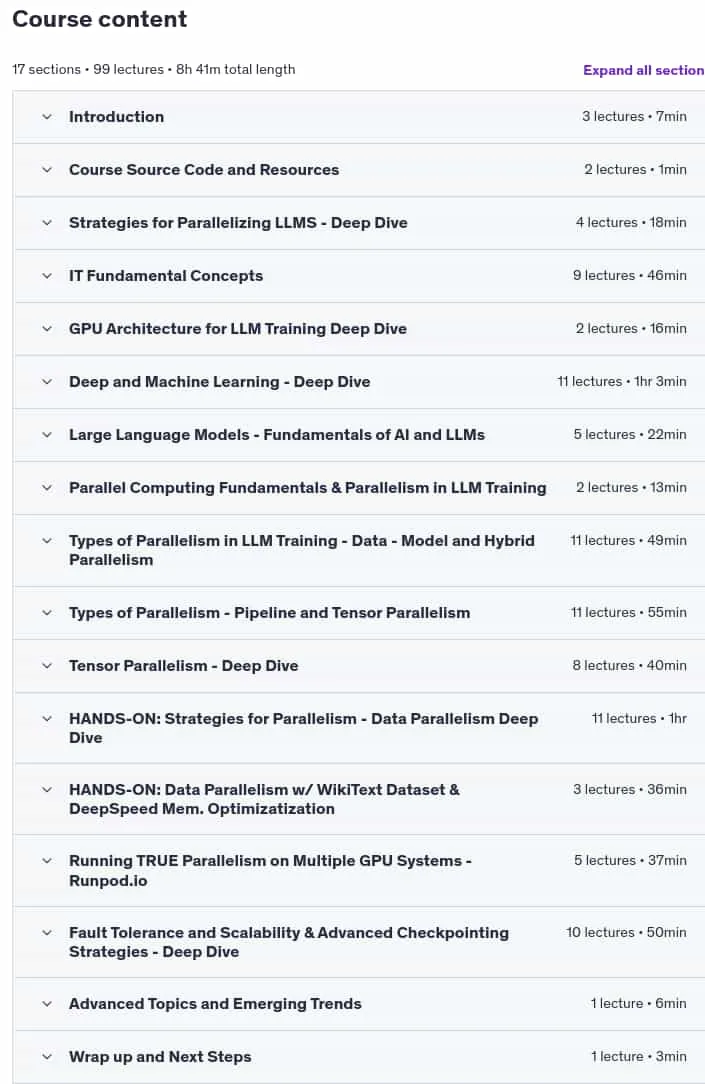This screenshot has width=705, height=1084.
Task: Expand Fault Tolerance and Scalability section chevron
Action: (47, 933)
